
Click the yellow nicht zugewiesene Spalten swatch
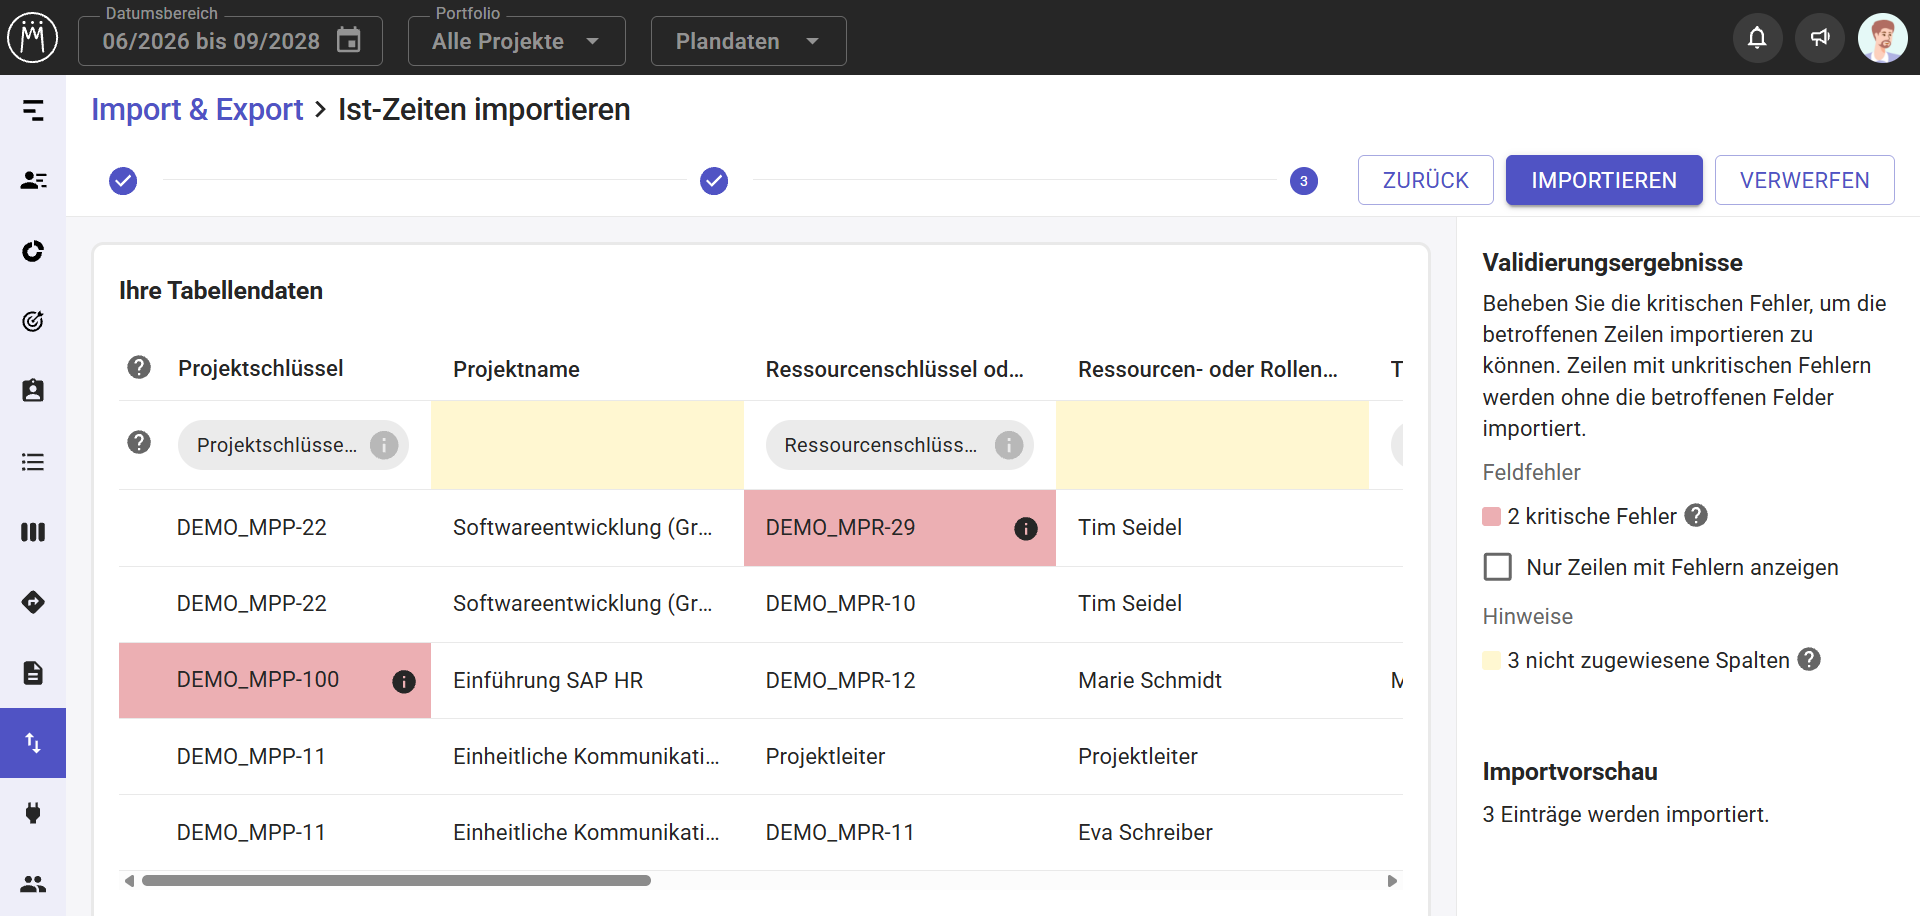click(x=1491, y=660)
